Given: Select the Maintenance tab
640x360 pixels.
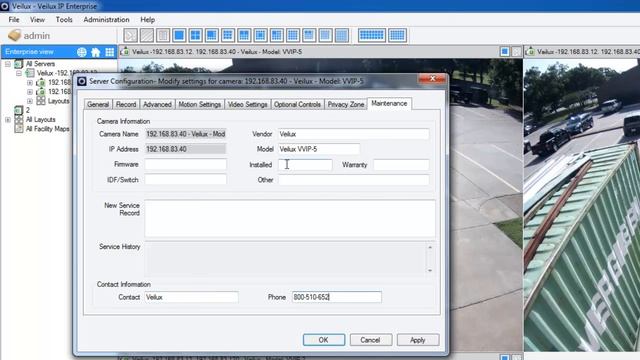Looking at the screenshot, I should coord(389,104).
